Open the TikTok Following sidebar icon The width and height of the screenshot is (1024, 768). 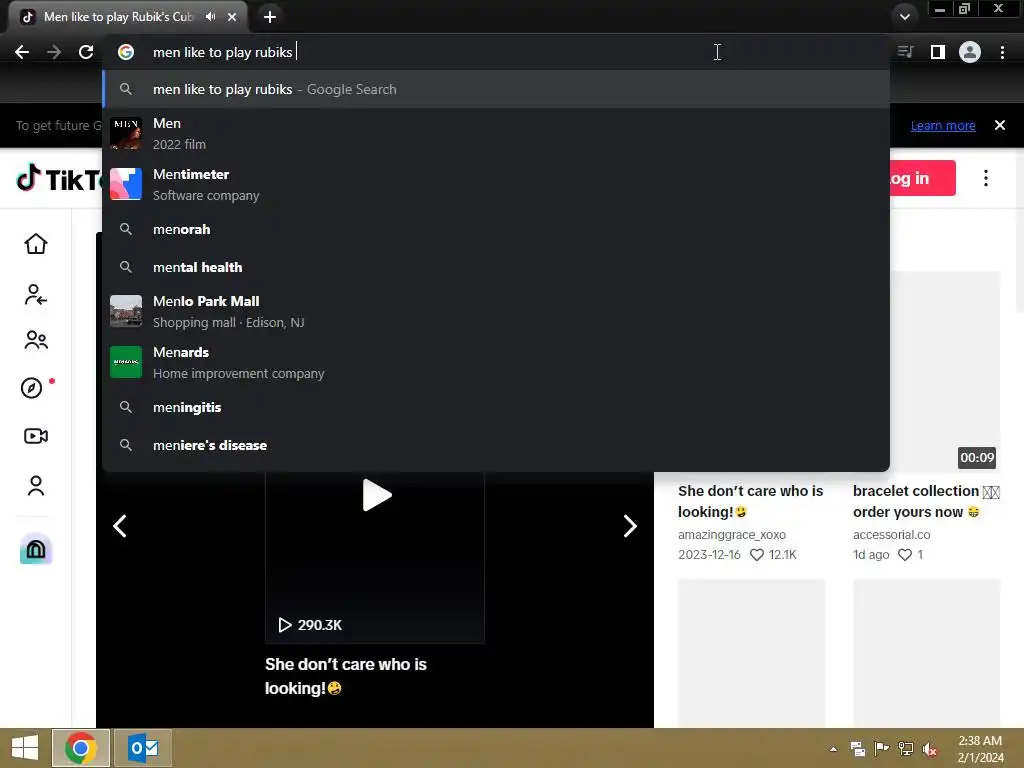(35, 295)
